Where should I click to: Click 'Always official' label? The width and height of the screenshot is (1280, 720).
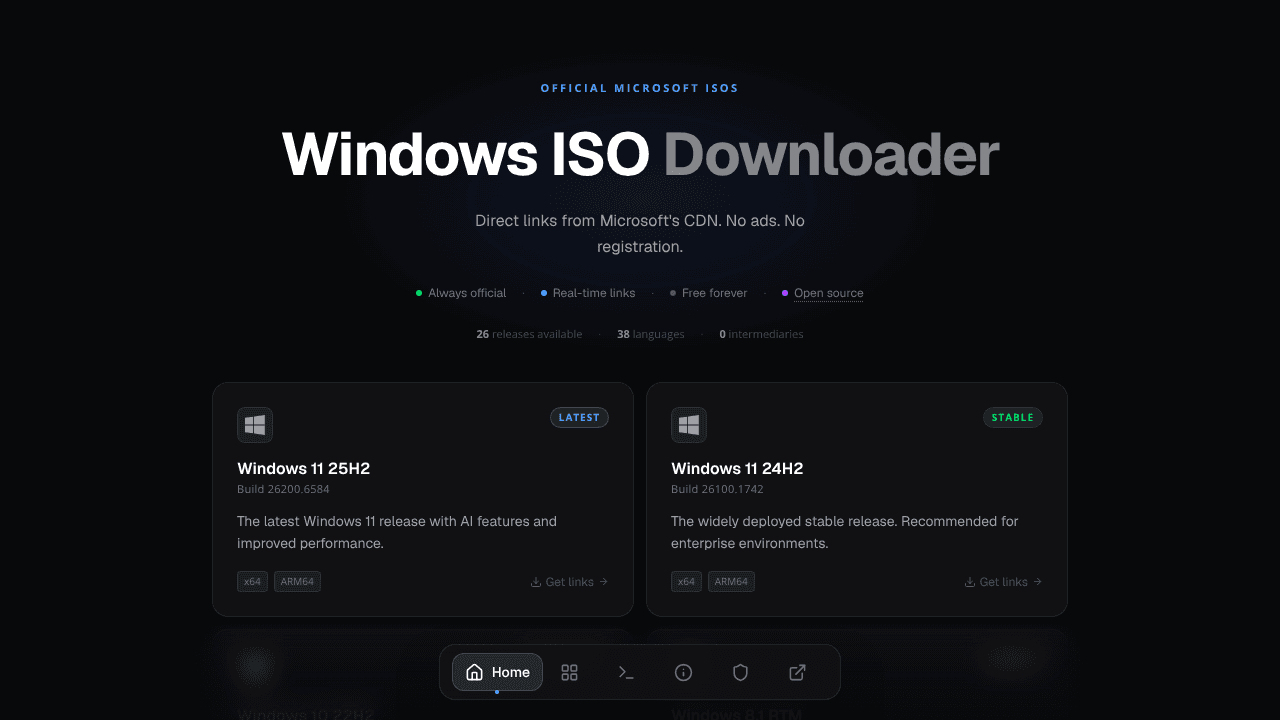[x=467, y=293]
